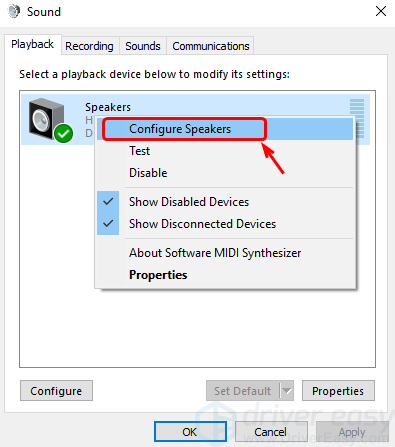This screenshot has width=395, height=447.
Task: Select the Playback tab
Action: tap(32, 44)
